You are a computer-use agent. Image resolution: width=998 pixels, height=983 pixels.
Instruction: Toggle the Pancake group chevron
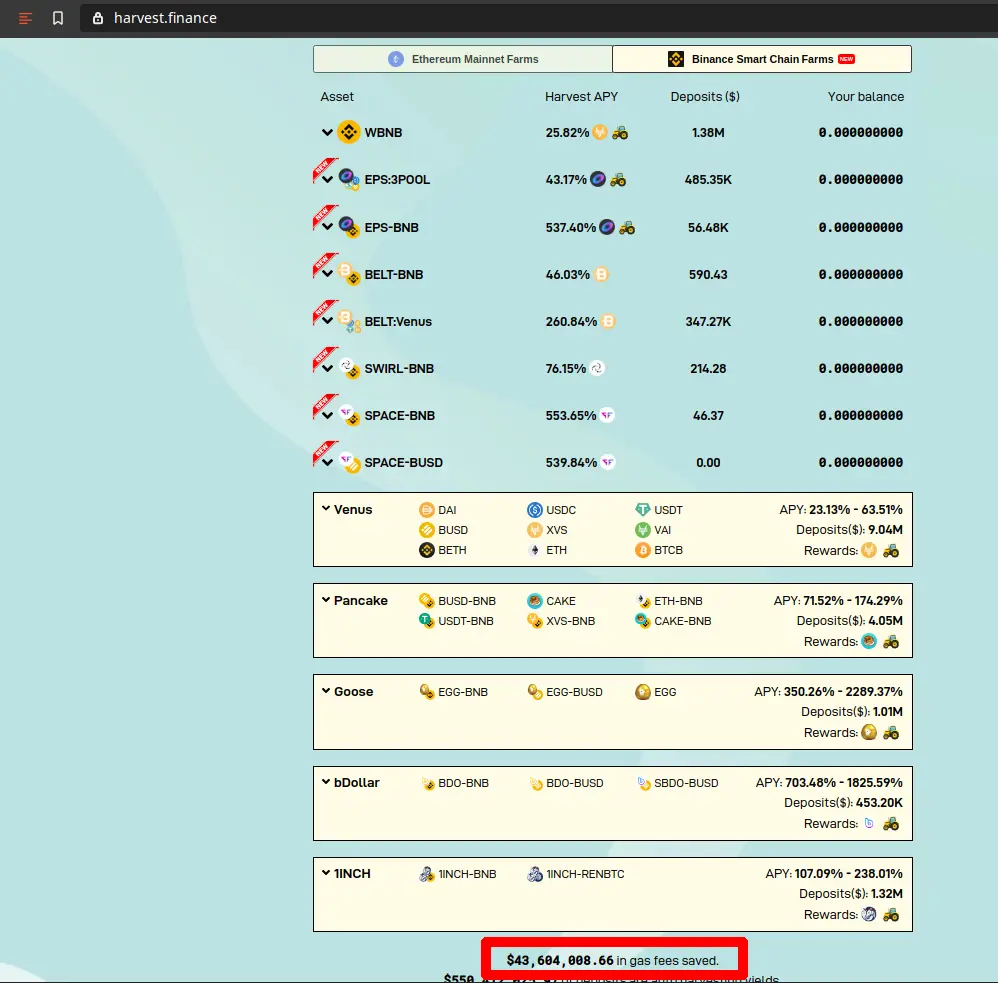tap(326, 600)
